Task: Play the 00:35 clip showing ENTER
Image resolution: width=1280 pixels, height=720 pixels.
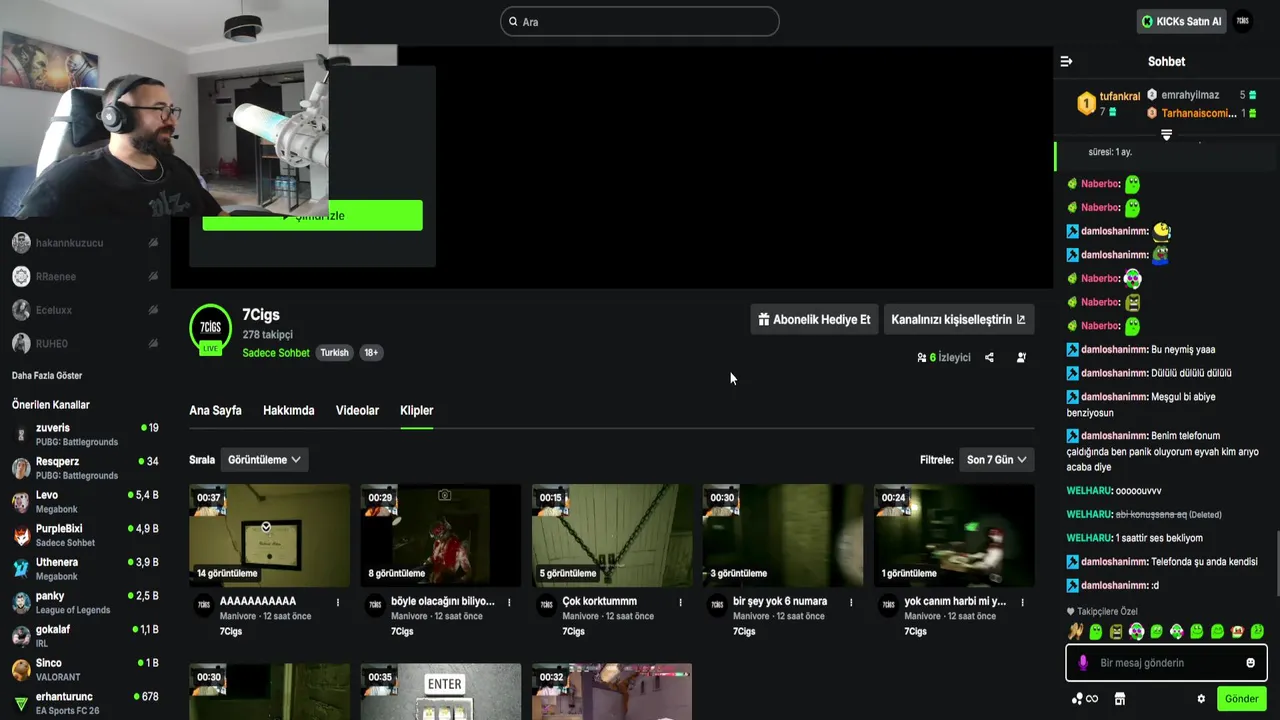Action: coord(440,692)
